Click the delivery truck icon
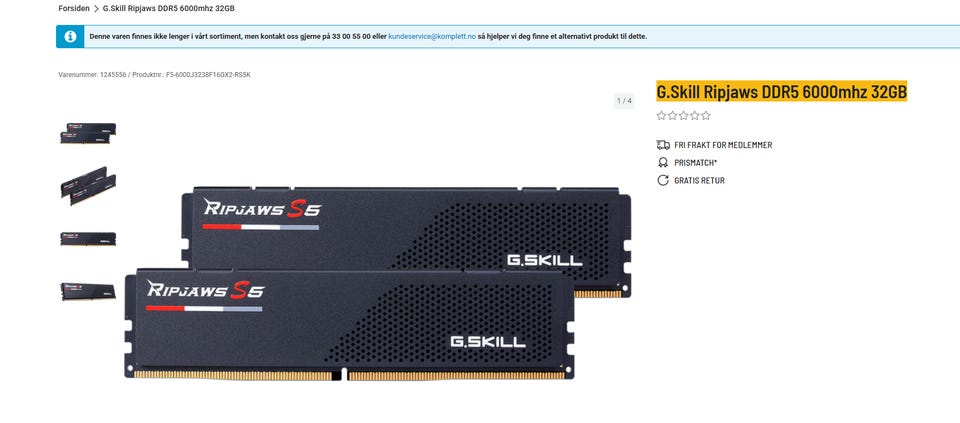960x423 pixels. (x=663, y=145)
